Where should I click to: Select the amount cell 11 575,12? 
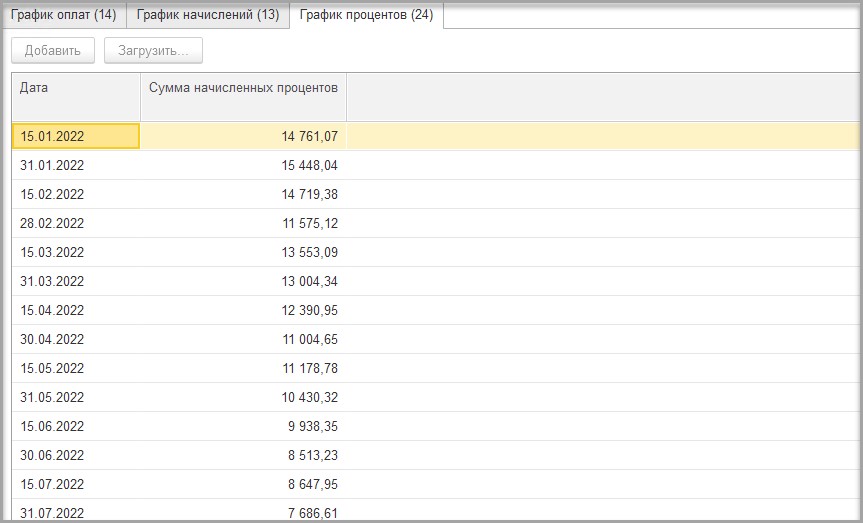[243, 224]
